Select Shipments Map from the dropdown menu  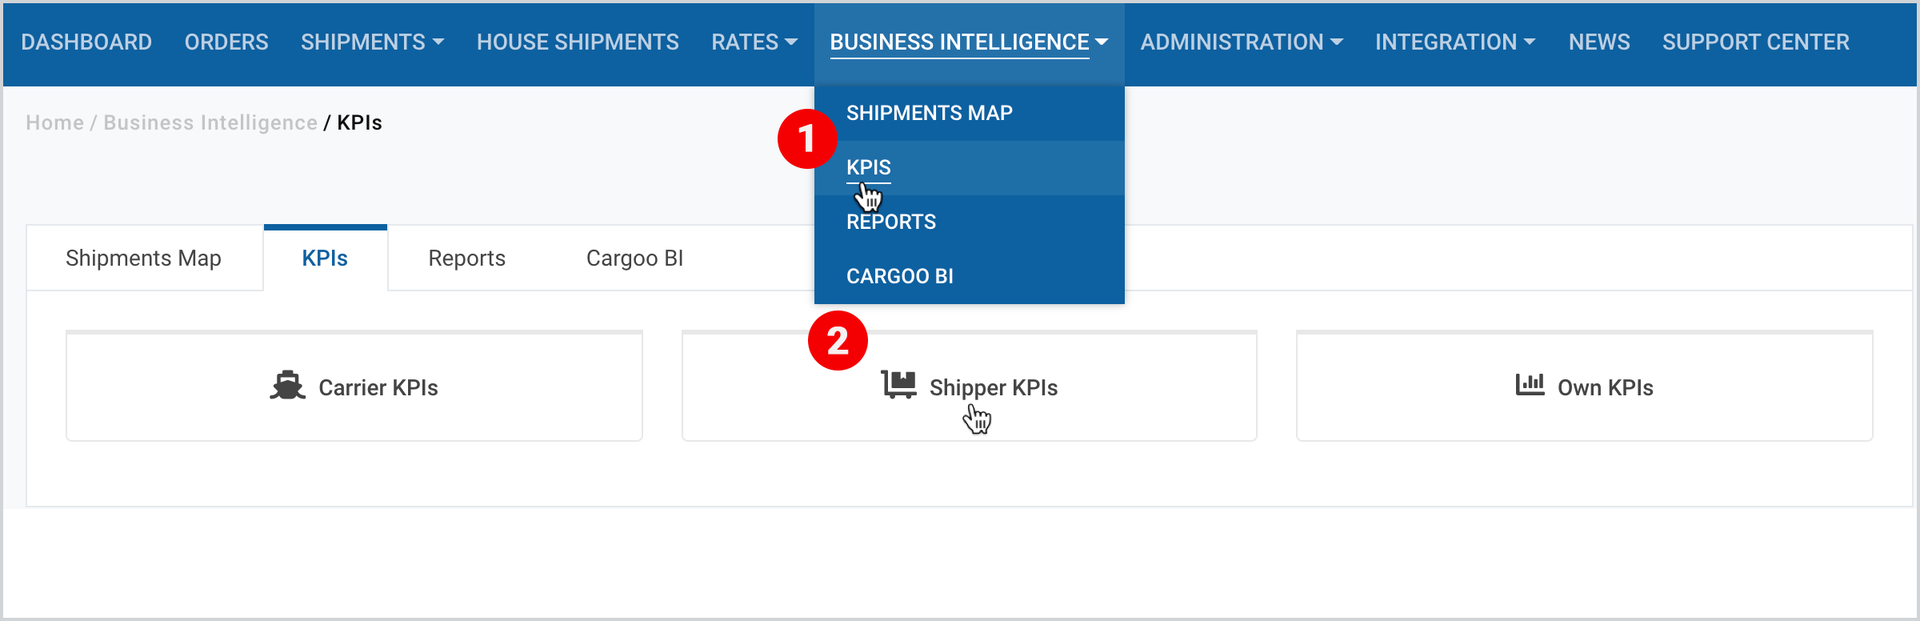[x=929, y=113]
